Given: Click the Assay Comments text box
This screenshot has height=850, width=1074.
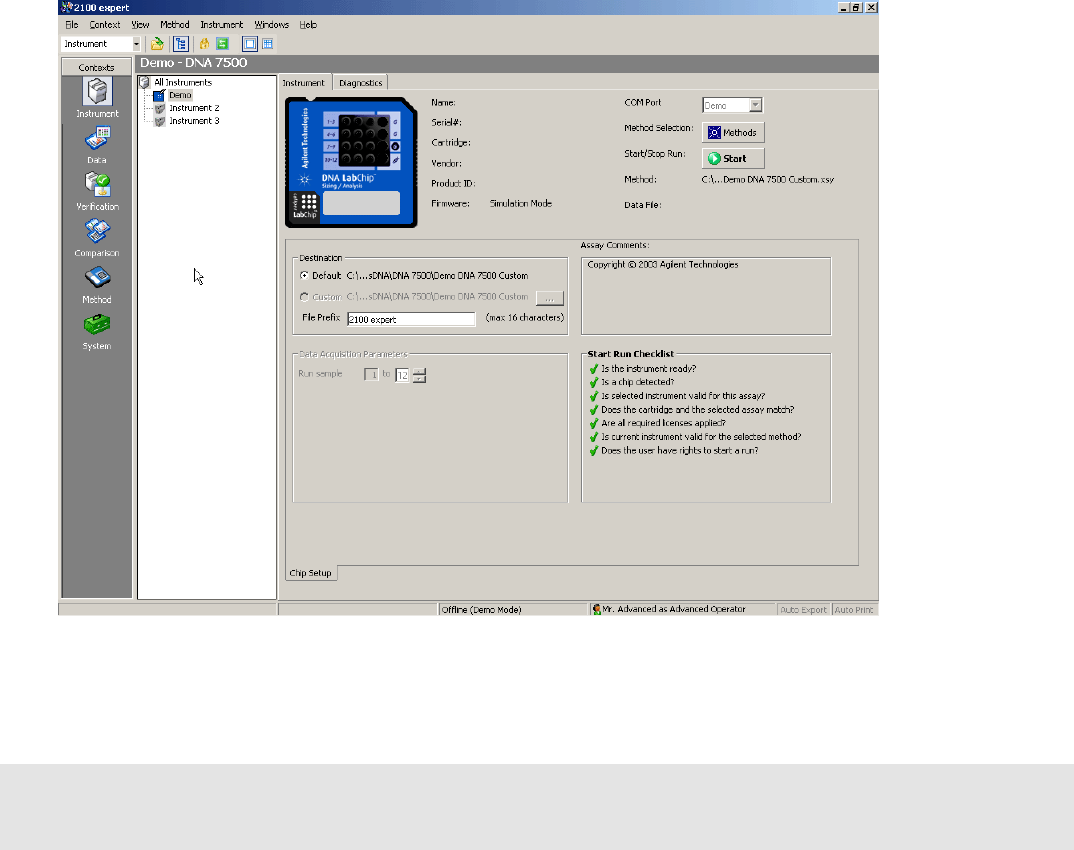Looking at the screenshot, I should pyautogui.click(x=706, y=296).
